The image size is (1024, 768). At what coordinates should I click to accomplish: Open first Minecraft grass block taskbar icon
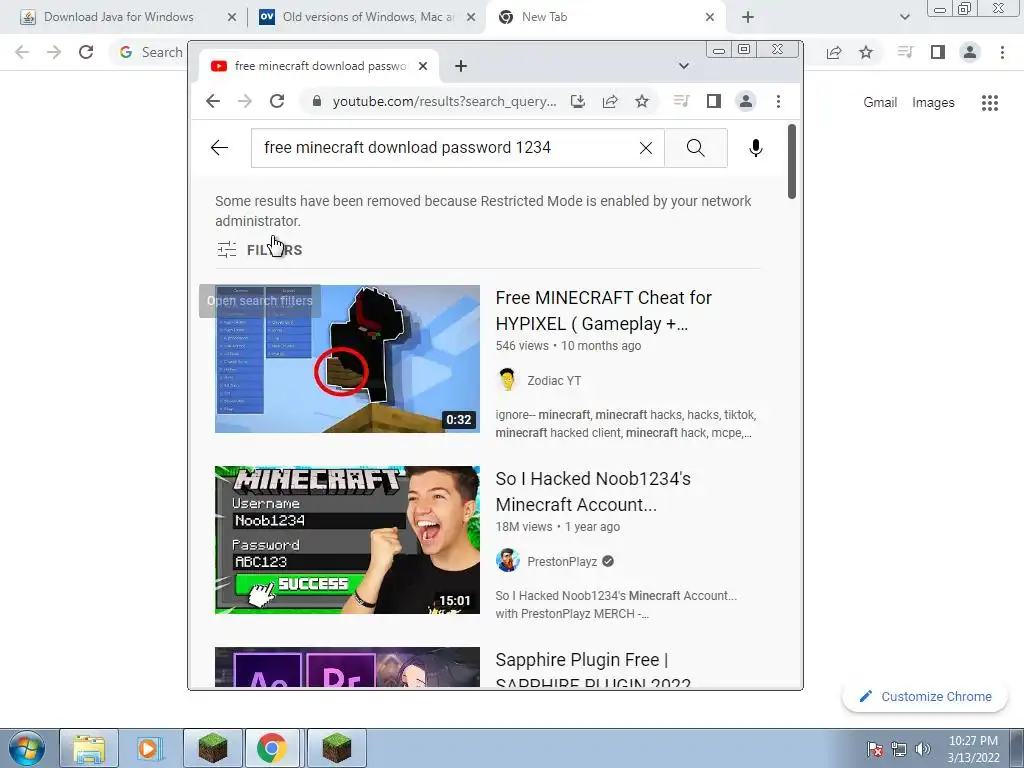(213, 748)
